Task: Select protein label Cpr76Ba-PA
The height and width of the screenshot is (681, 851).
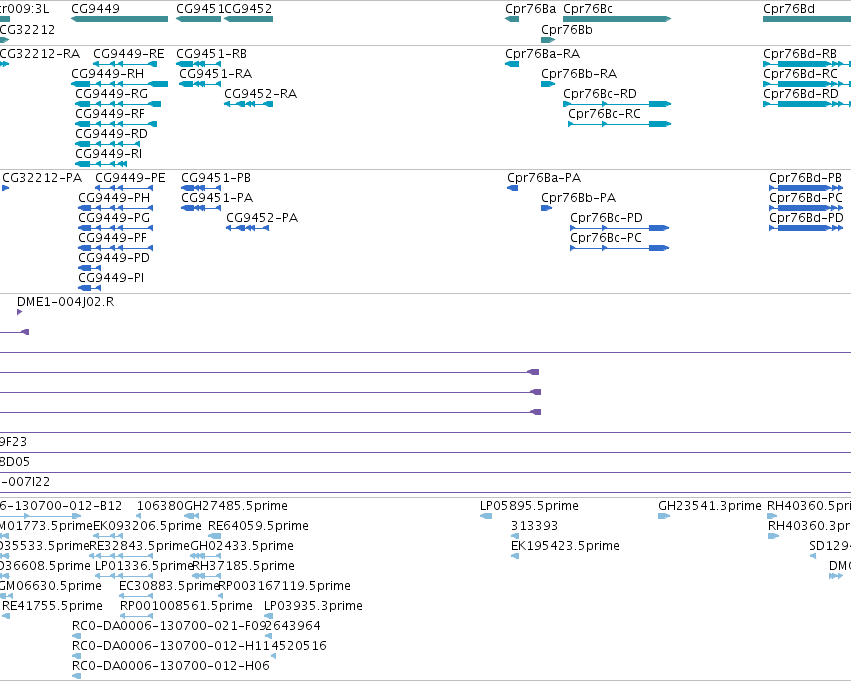Action: click(x=544, y=178)
